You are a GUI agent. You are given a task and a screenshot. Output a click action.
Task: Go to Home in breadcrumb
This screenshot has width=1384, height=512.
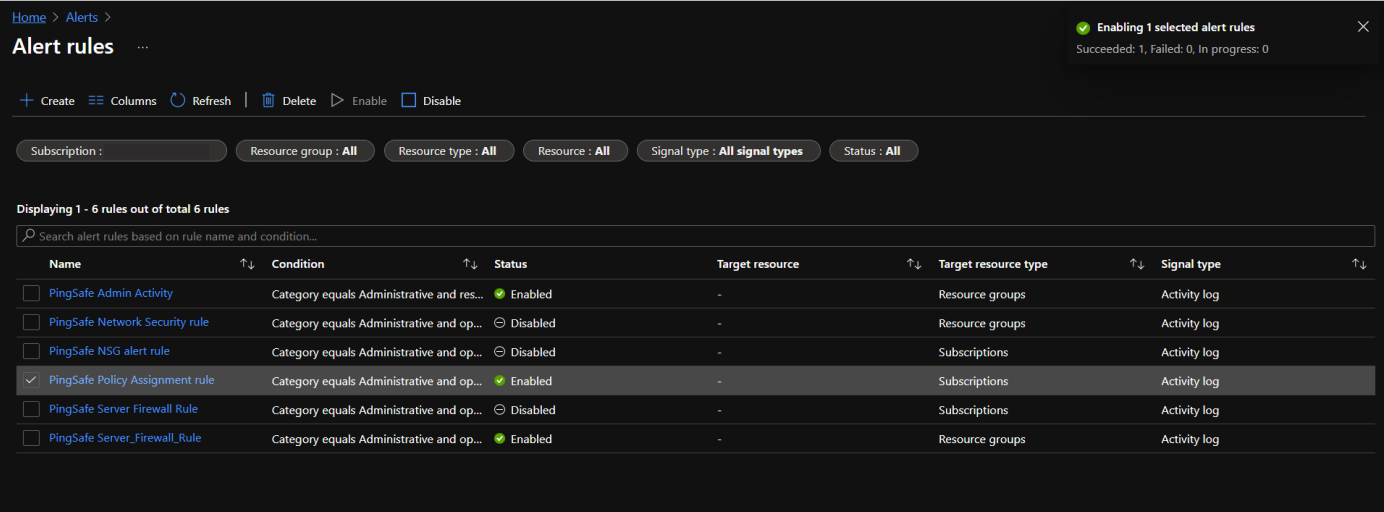coord(29,17)
